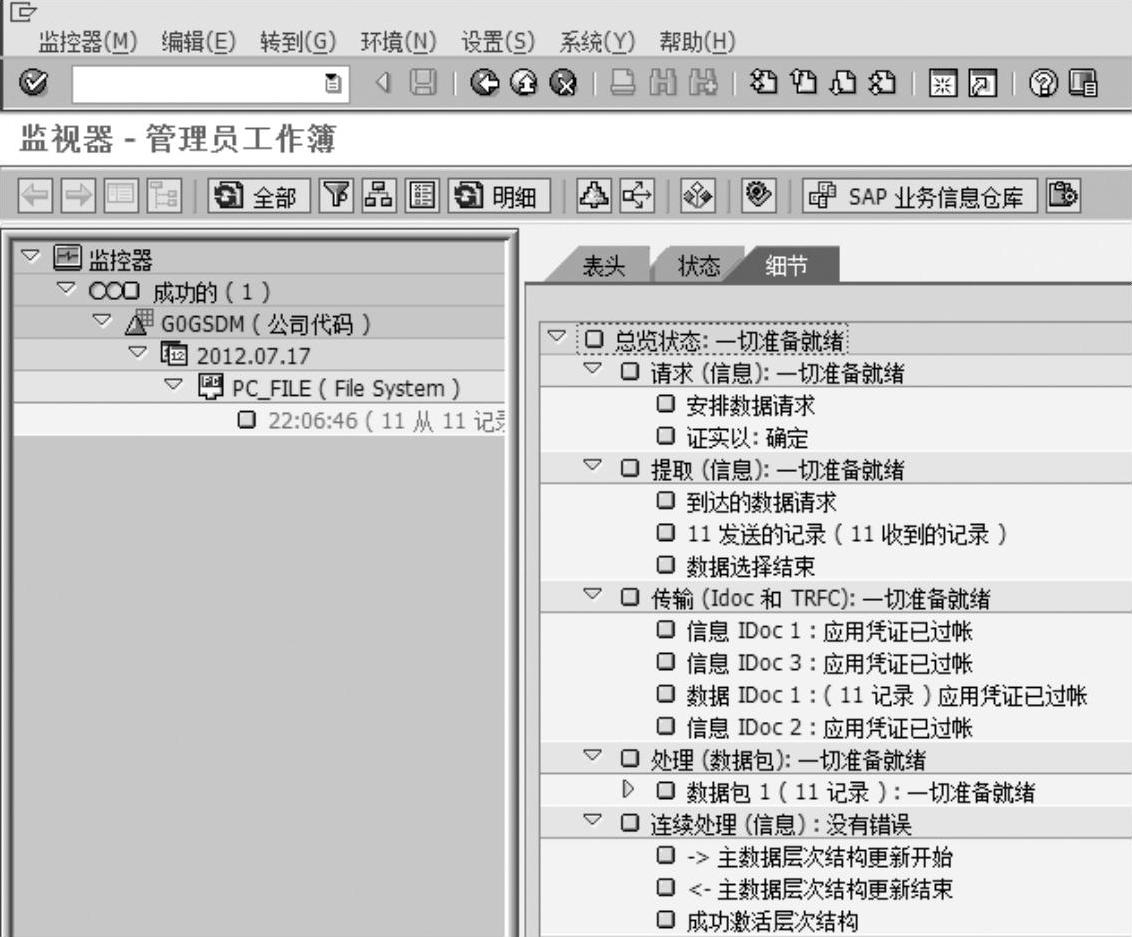Click the Next Page icon
The image size is (1132, 937).
(842, 83)
